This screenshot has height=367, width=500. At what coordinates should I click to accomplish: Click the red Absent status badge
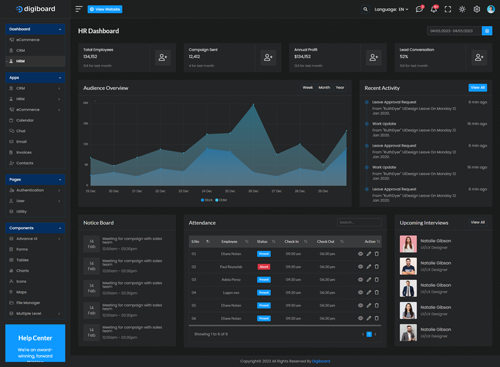pos(264,267)
